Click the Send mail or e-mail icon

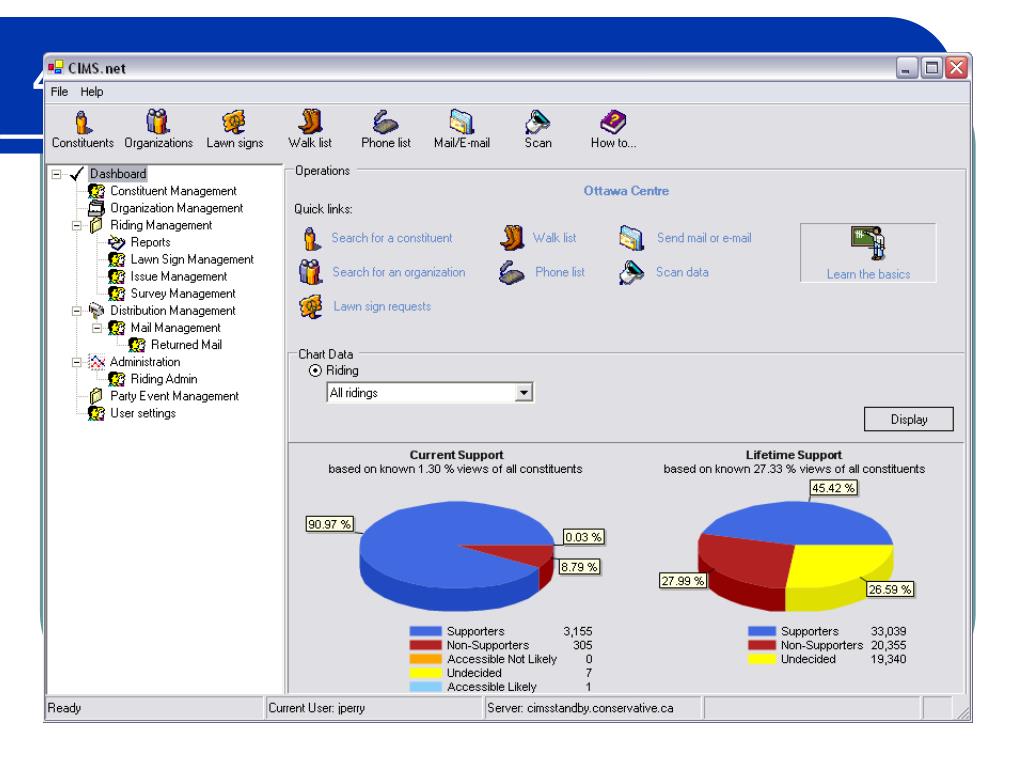pos(632,238)
